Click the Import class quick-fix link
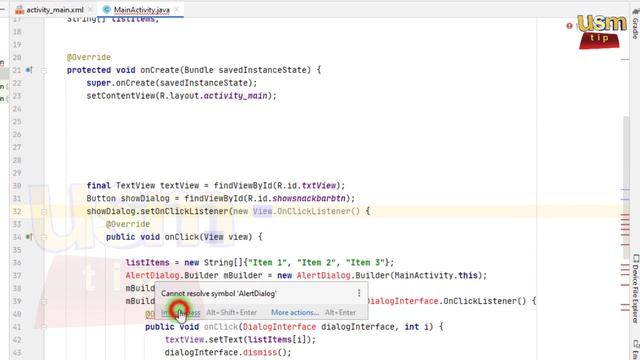The width and height of the screenshot is (640, 360). point(180,313)
